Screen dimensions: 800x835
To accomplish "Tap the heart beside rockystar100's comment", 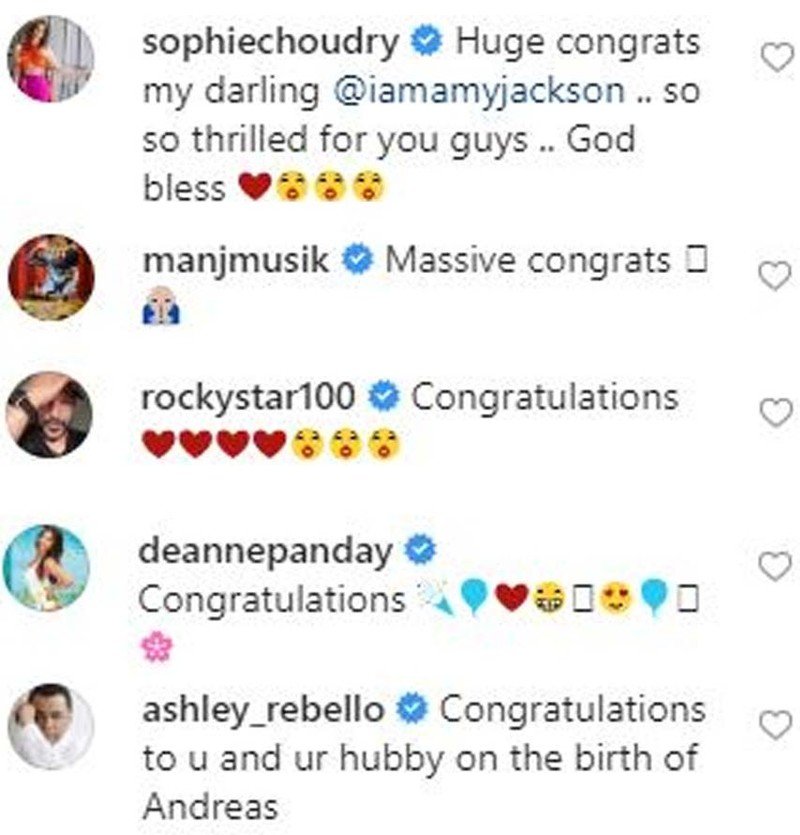I will pyautogui.click(x=776, y=412).
